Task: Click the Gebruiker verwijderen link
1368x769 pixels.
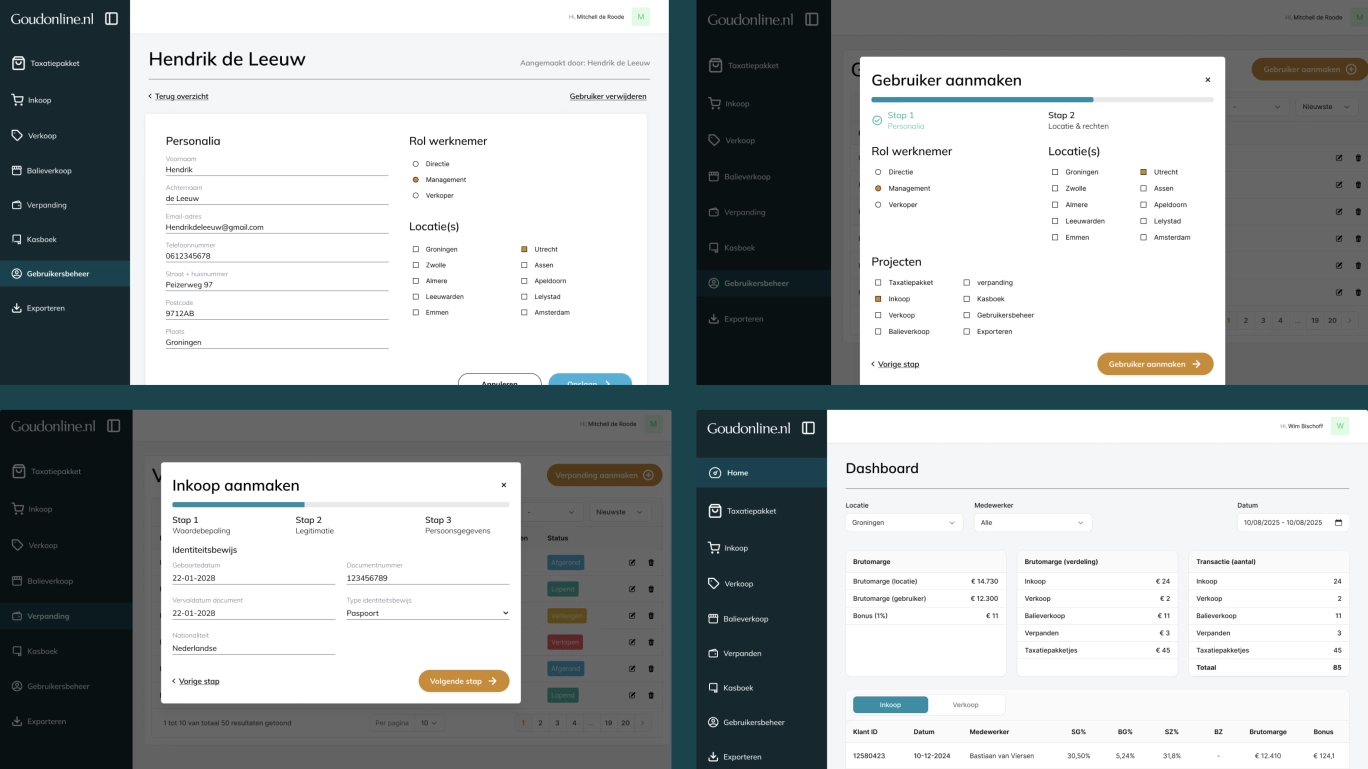Action: click(x=608, y=97)
